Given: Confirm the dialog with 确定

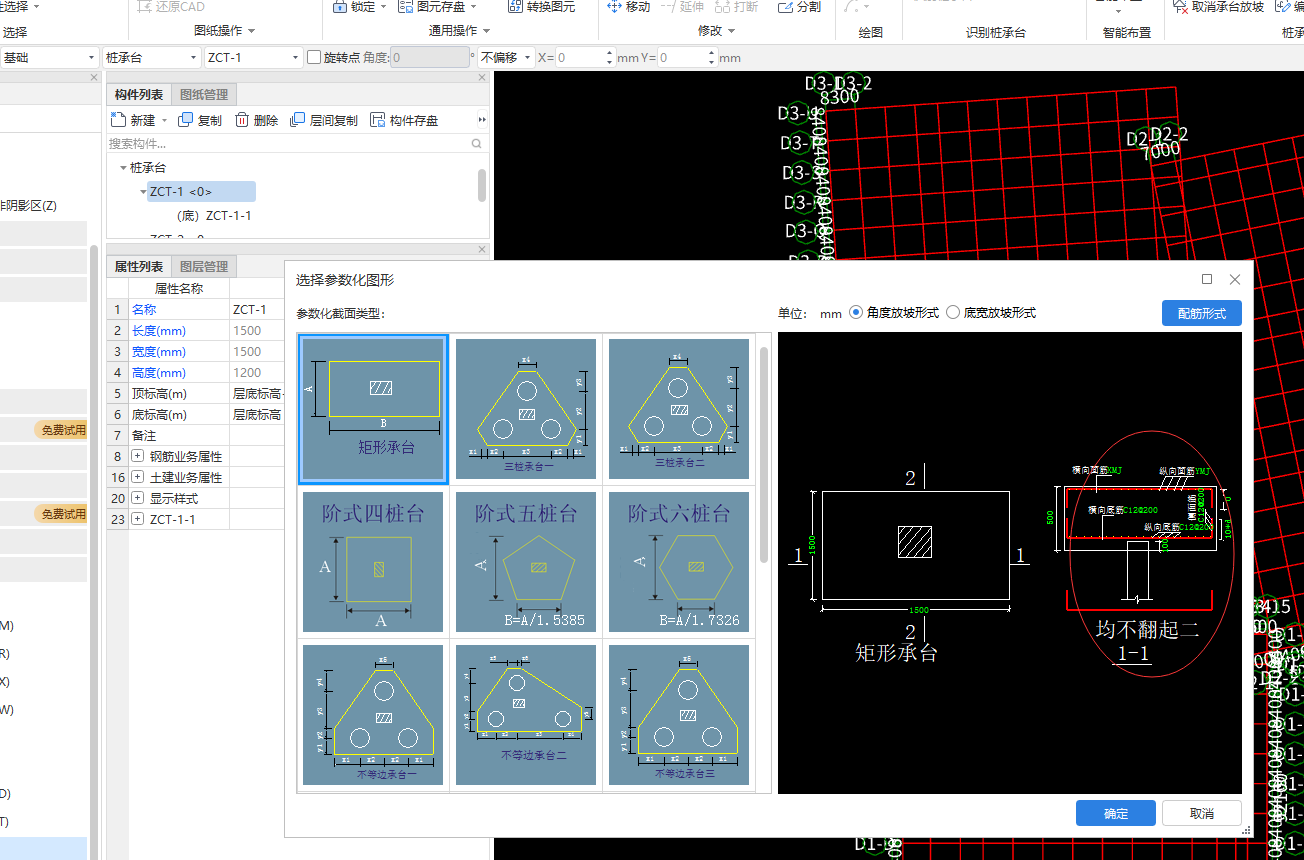Looking at the screenshot, I should pos(1116,813).
